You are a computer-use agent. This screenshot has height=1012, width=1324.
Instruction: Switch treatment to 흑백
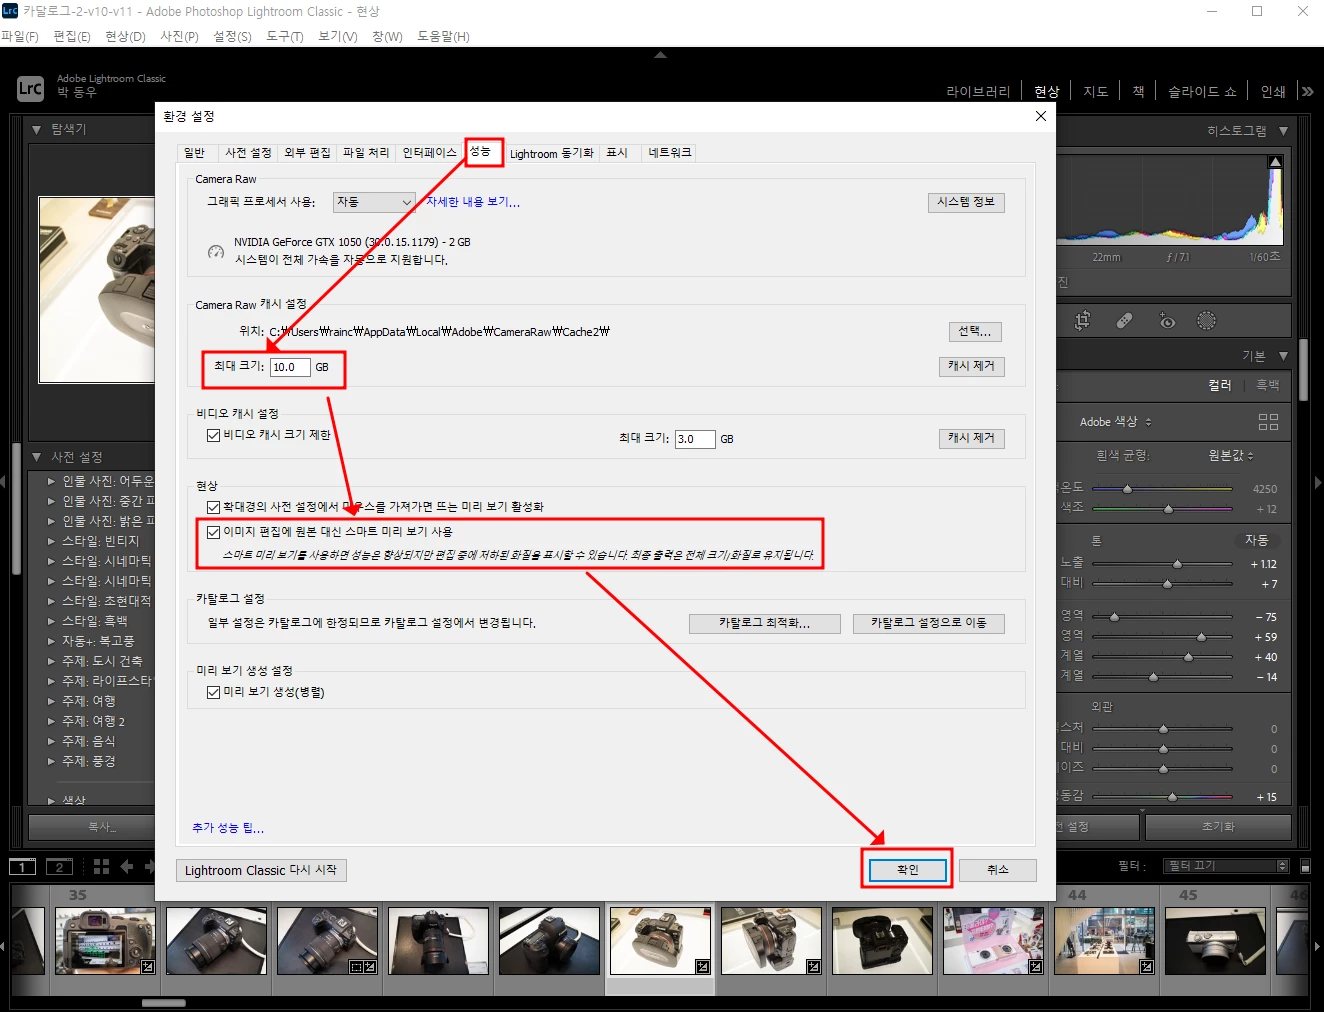1267,385
